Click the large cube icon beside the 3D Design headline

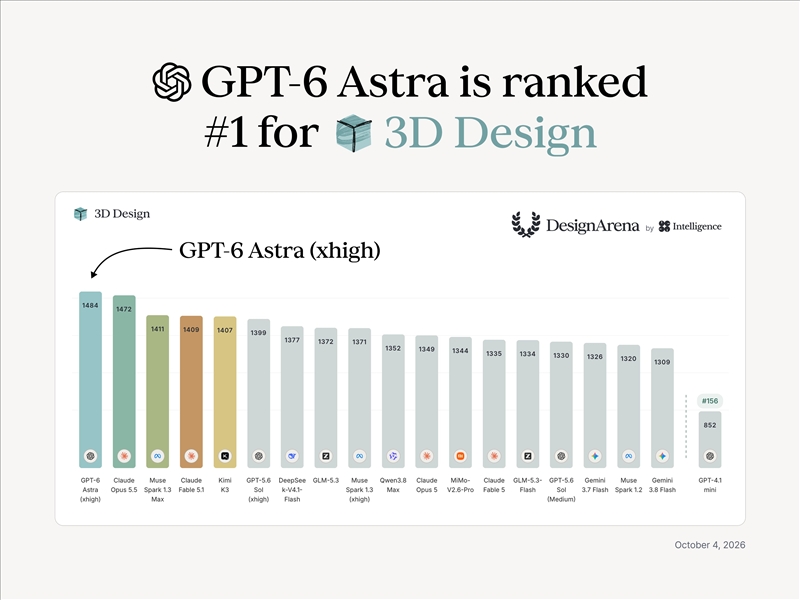pos(354,133)
